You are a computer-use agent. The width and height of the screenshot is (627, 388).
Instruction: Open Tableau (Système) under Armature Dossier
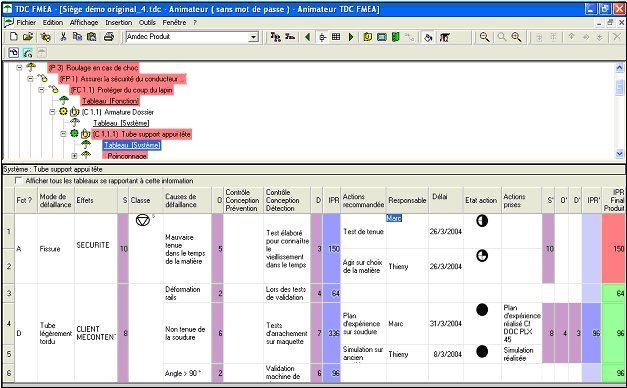tap(121, 123)
